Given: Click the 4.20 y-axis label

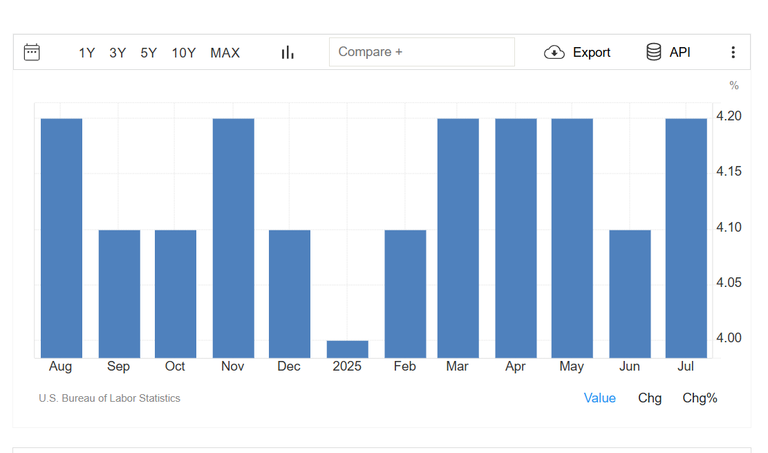Looking at the screenshot, I should tap(728, 116).
